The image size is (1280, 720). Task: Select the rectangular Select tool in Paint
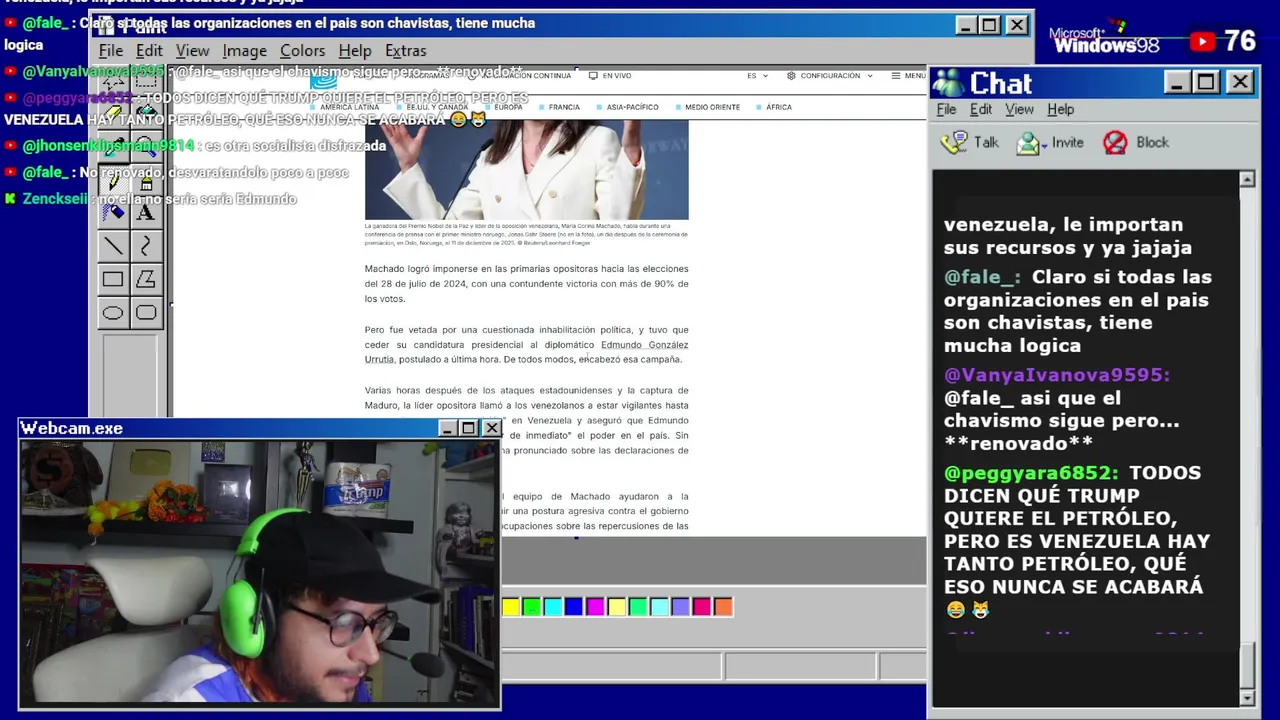(x=146, y=82)
